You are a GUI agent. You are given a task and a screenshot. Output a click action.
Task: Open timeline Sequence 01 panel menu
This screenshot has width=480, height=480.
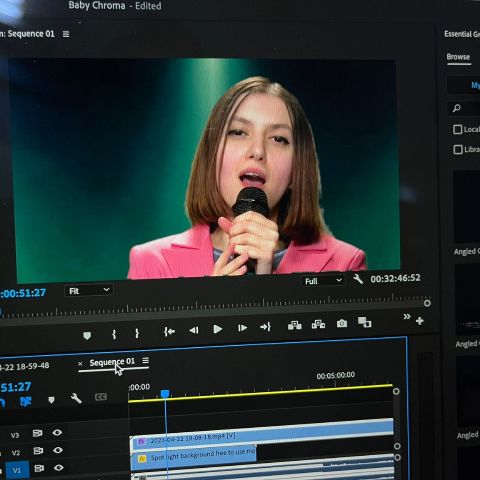coord(145,361)
